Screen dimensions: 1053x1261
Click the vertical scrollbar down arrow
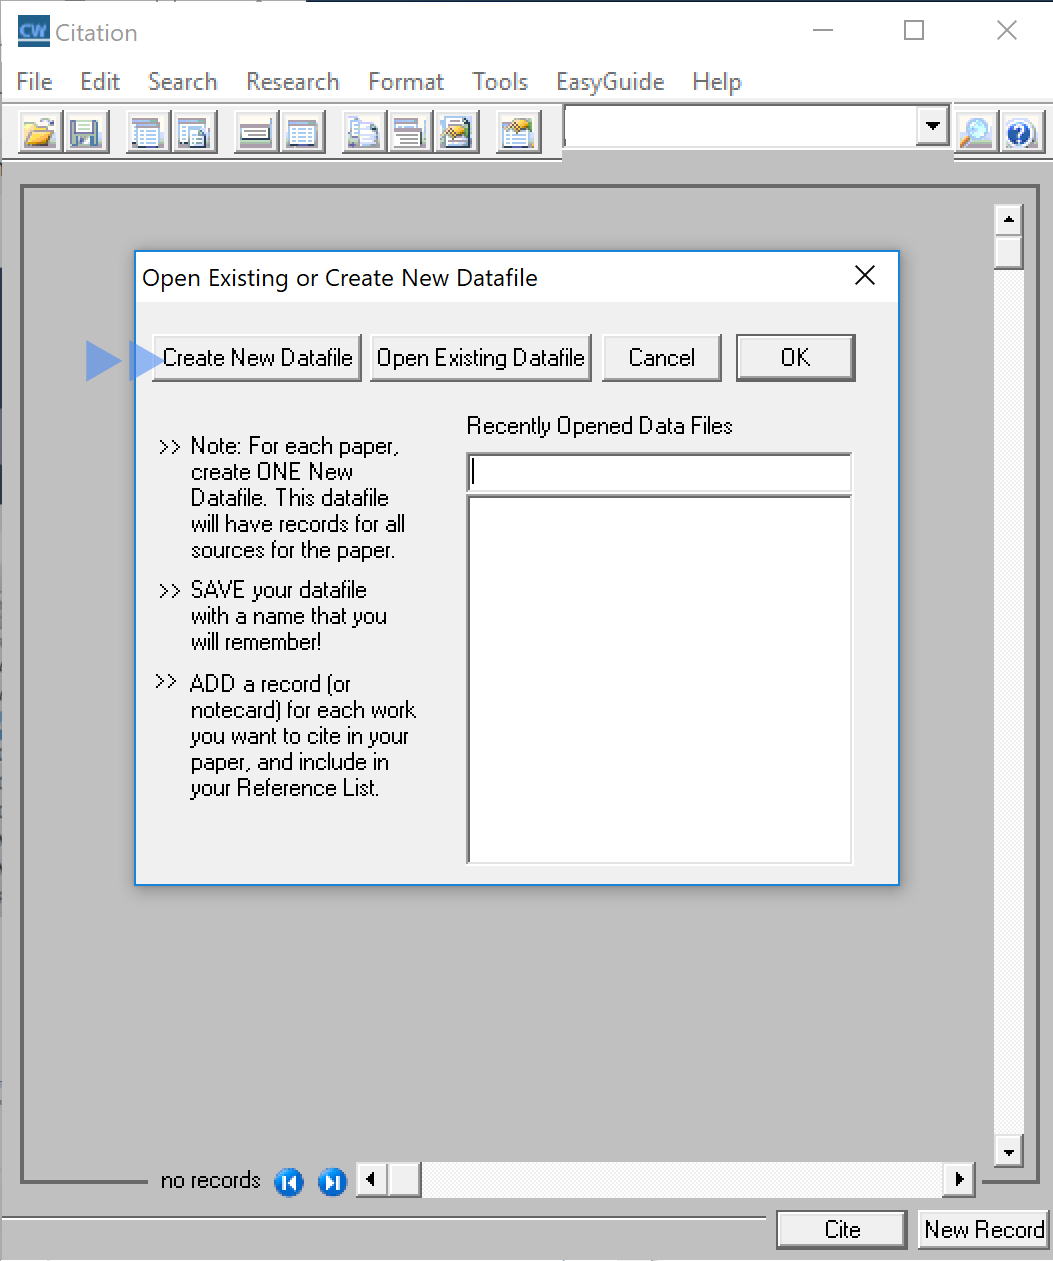click(x=1008, y=1153)
